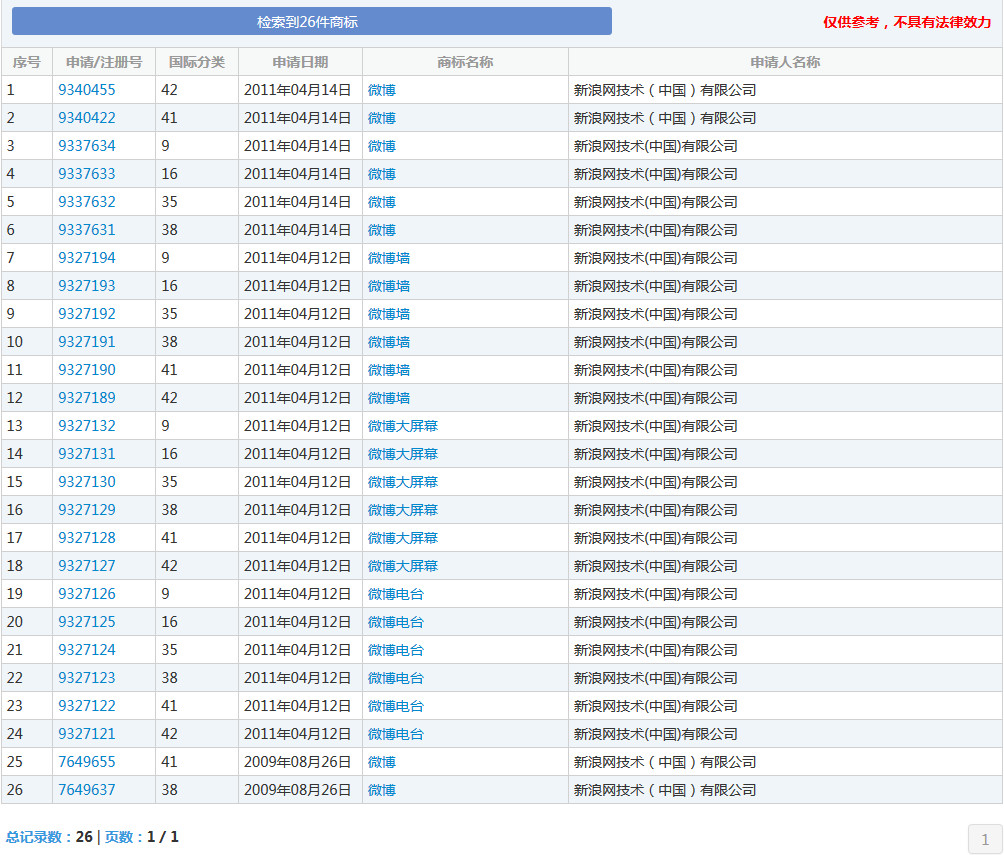Click 微博电台 trademark name in row 21

coord(396,650)
